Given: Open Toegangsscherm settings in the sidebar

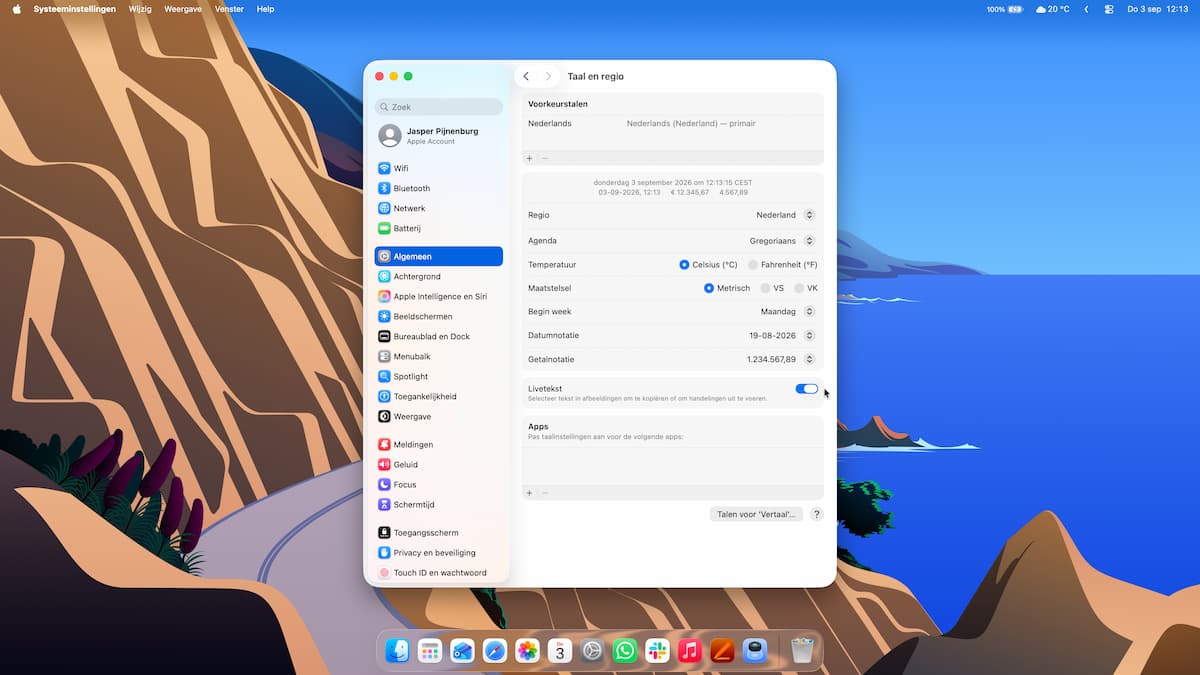Looking at the screenshot, I should (x=438, y=532).
